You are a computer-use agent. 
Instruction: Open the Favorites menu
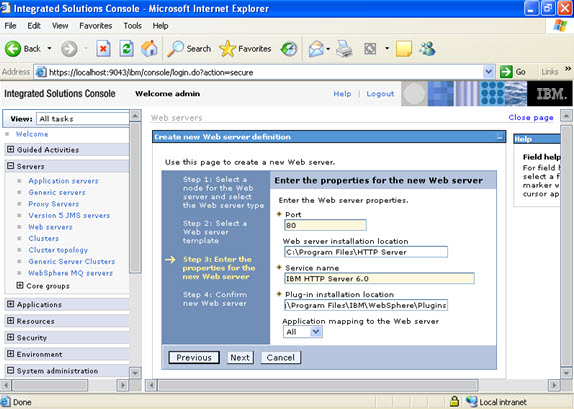(96, 26)
